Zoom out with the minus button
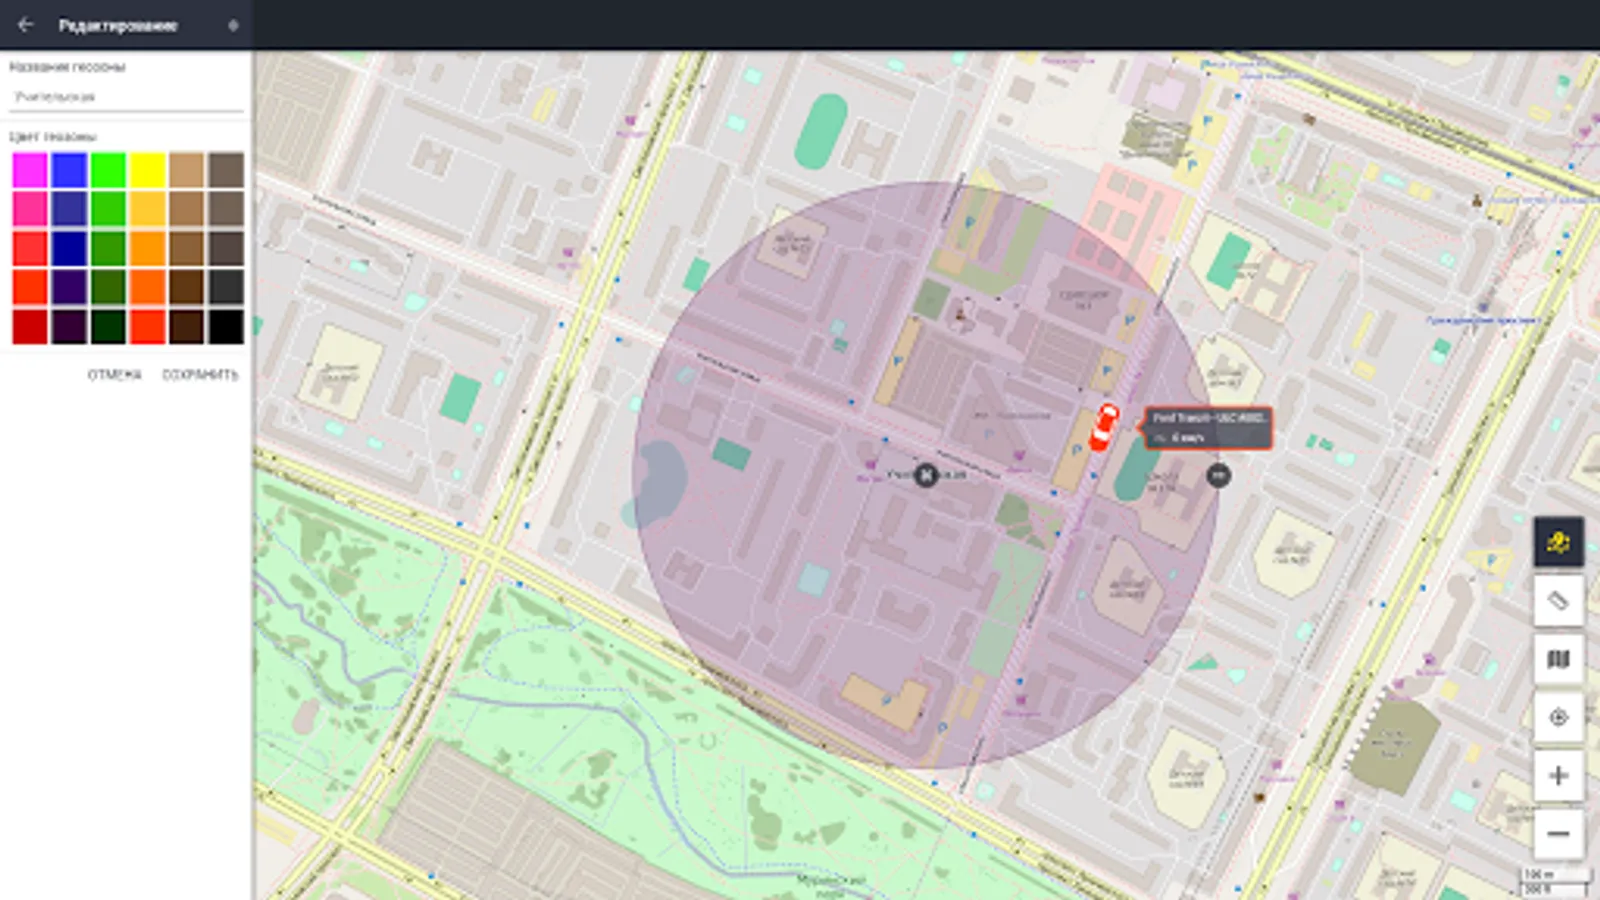This screenshot has height=900, width=1600. [x=1558, y=833]
